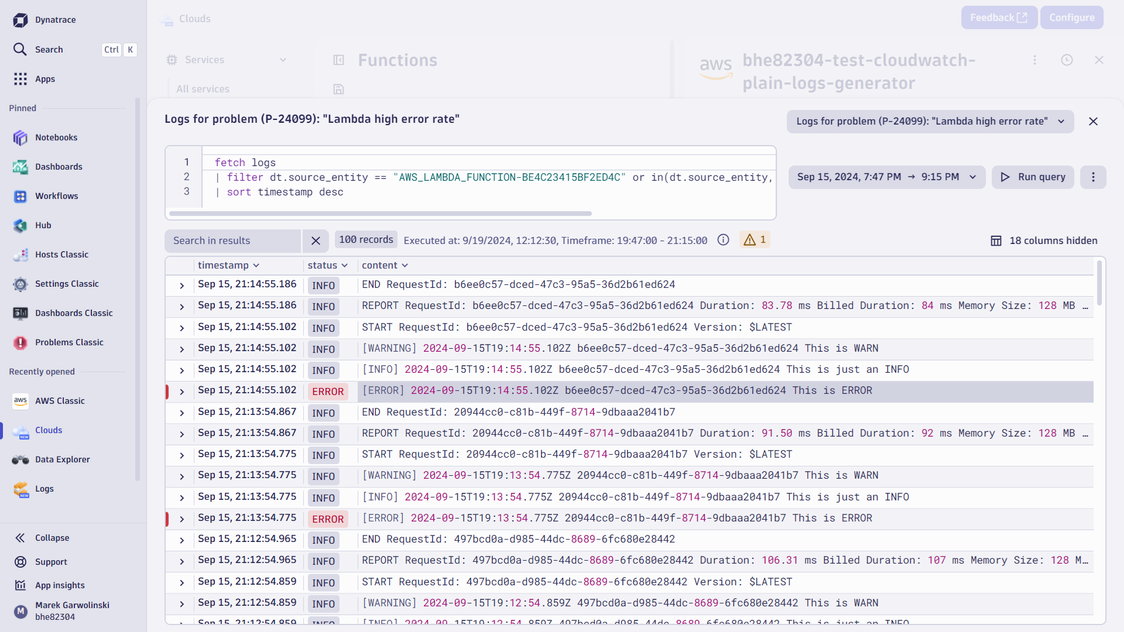Open the Apps menu in sidebar

[x=44, y=79]
